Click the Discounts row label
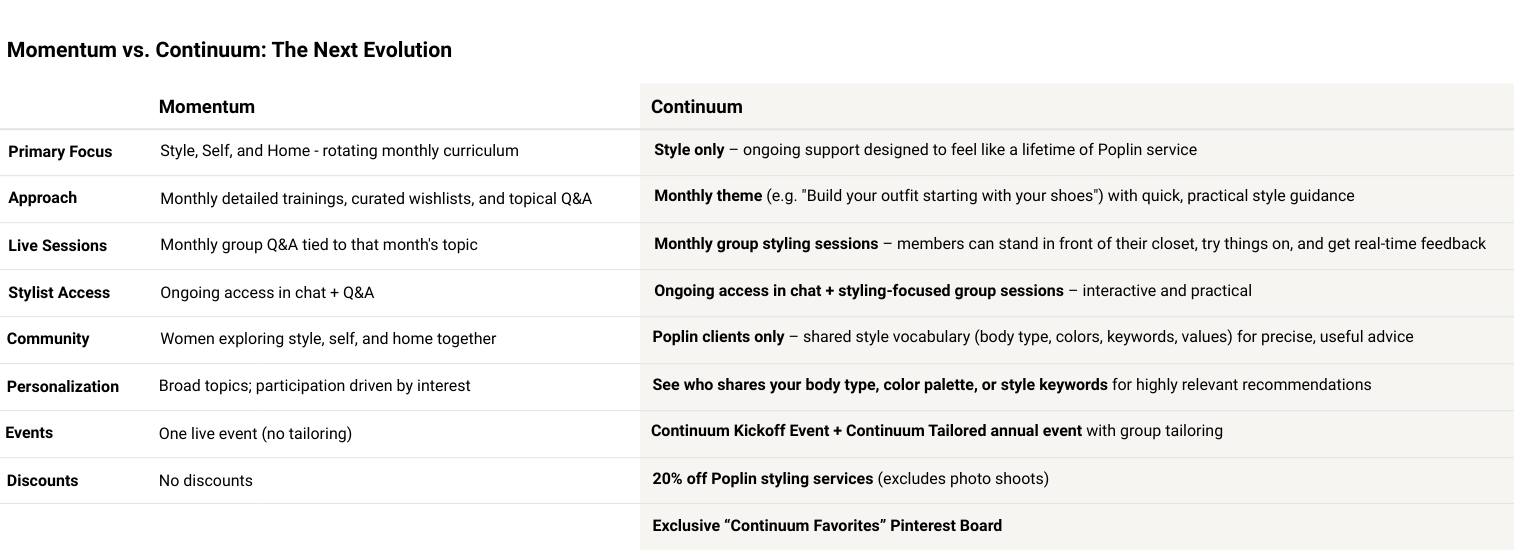The width and height of the screenshot is (1514, 550). pos(42,481)
